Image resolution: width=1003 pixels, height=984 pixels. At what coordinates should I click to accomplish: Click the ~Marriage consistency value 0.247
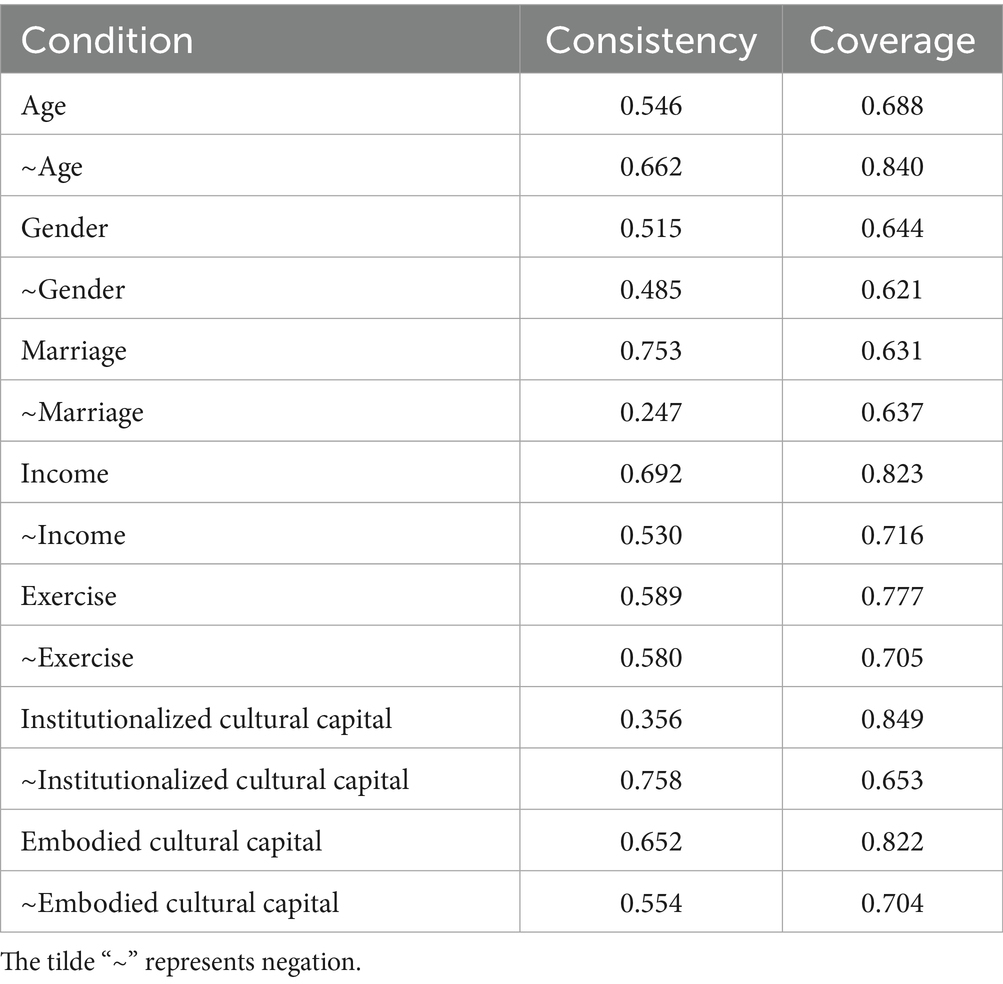(651, 412)
